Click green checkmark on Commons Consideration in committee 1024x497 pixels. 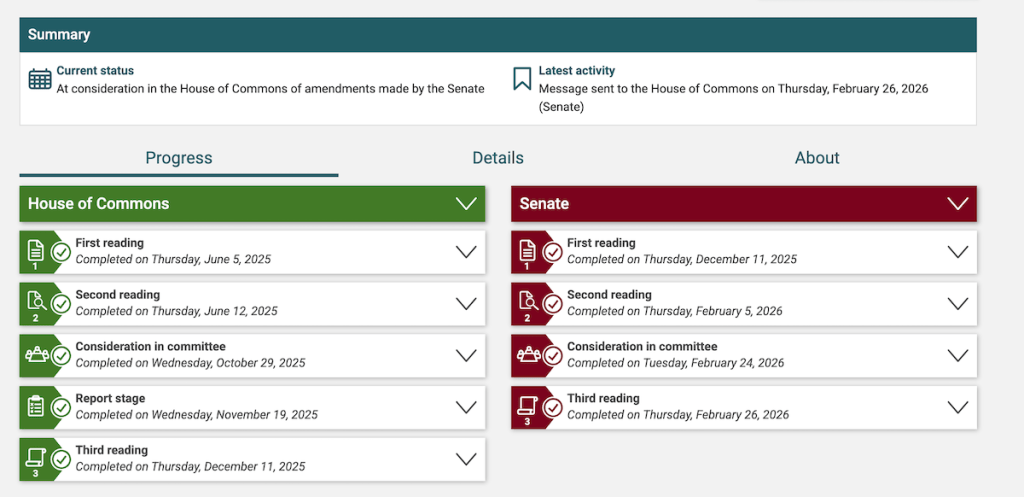[x=61, y=356]
